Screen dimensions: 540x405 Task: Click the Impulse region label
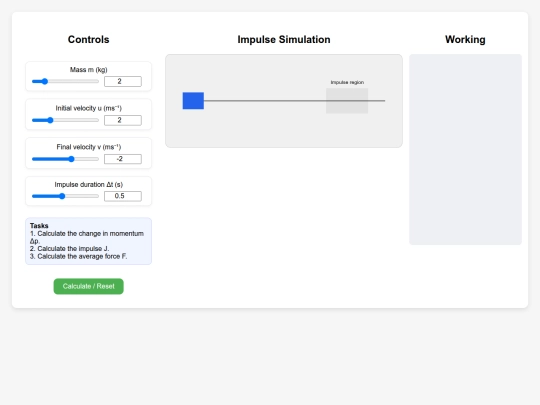point(347,82)
